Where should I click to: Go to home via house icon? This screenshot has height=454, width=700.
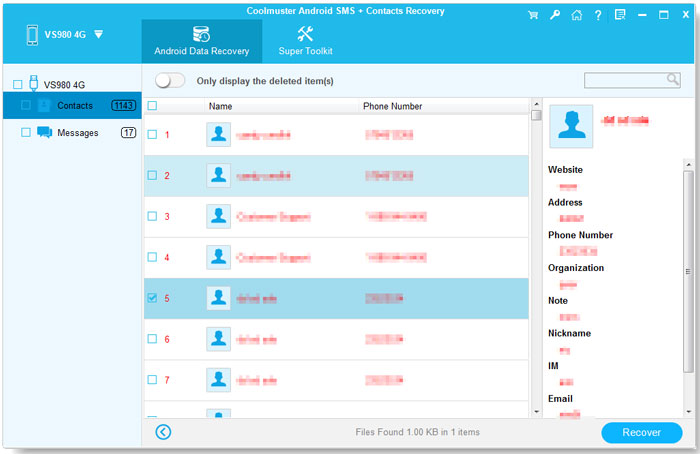pos(577,15)
